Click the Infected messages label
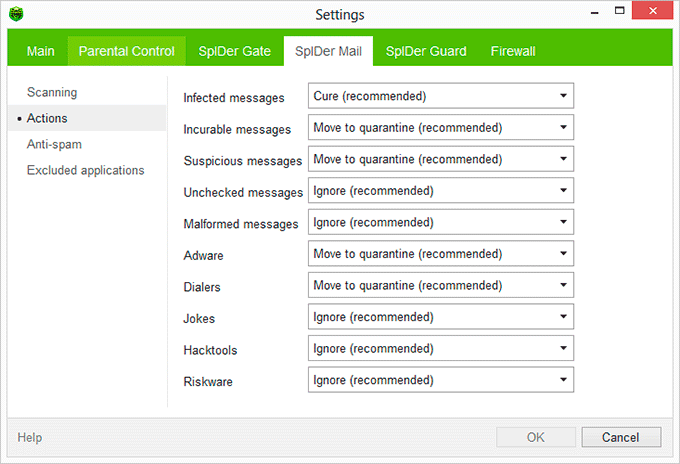This screenshot has width=680, height=464. tap(234, 98)
